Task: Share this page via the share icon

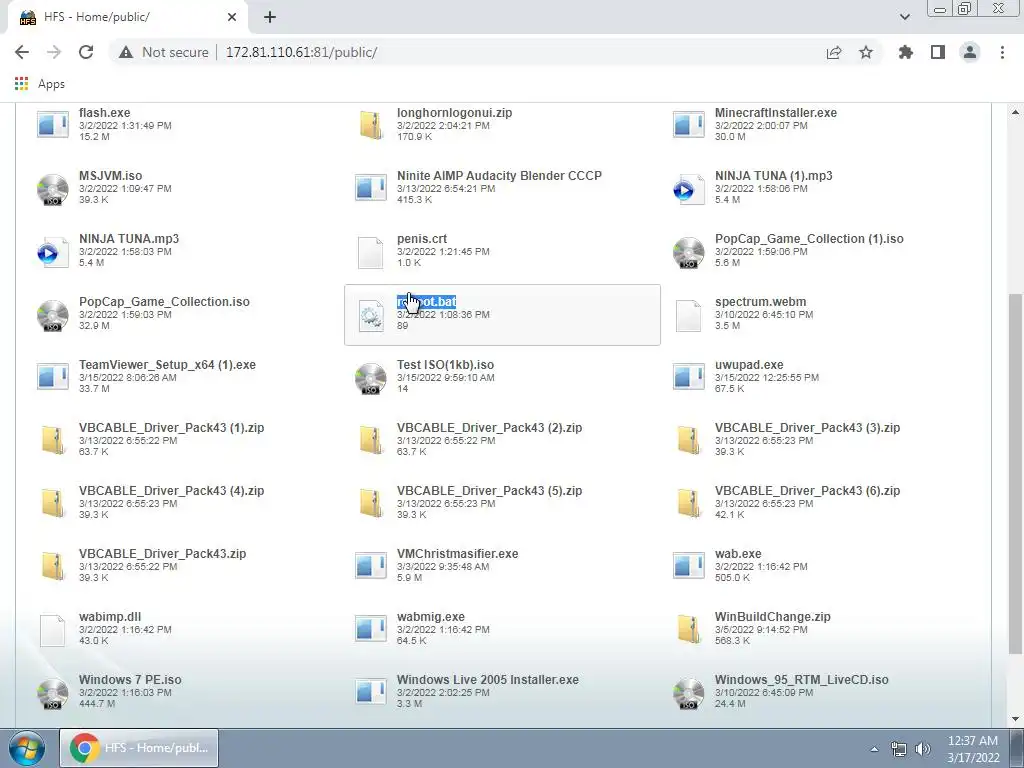Action: (834, 52)
